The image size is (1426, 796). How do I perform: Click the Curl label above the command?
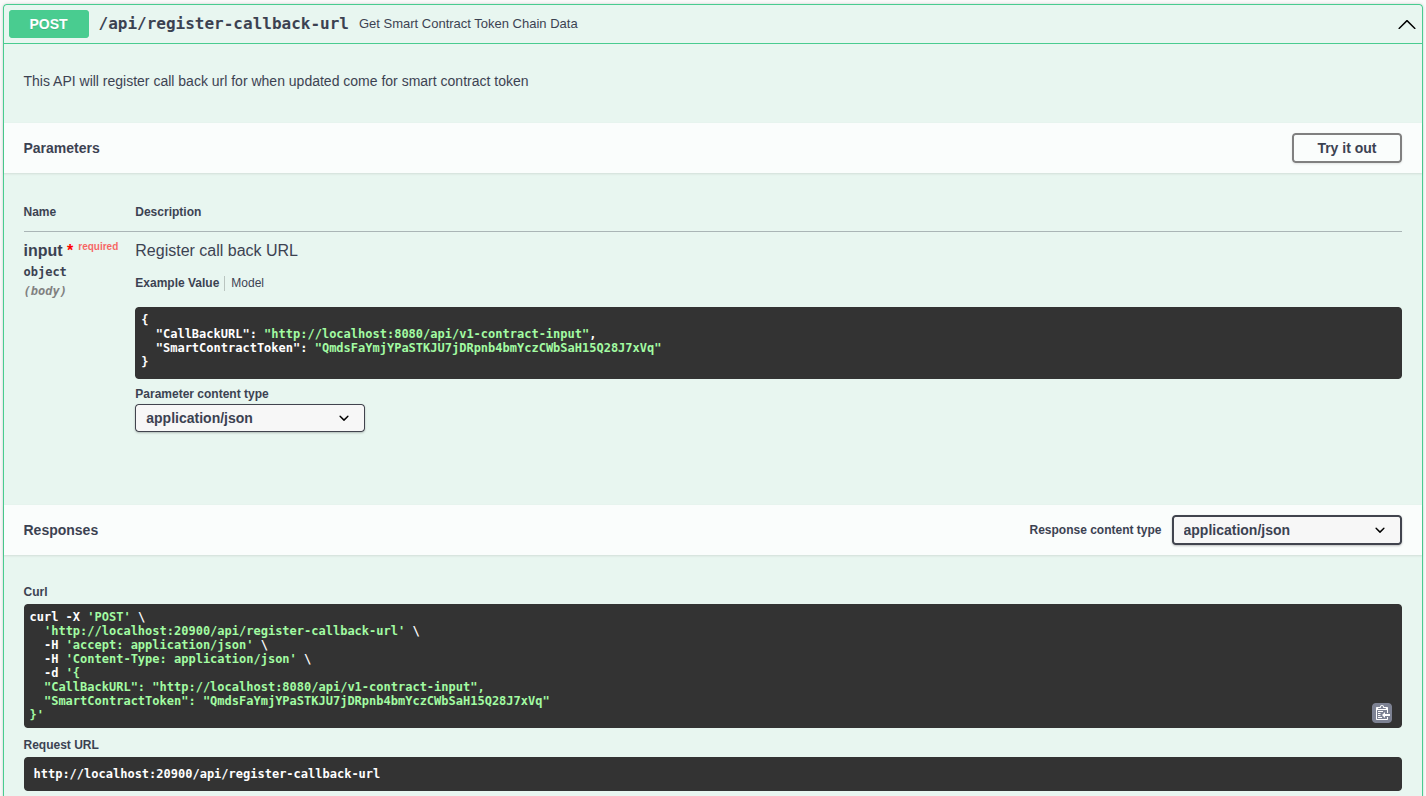click(x=36, y=592)
